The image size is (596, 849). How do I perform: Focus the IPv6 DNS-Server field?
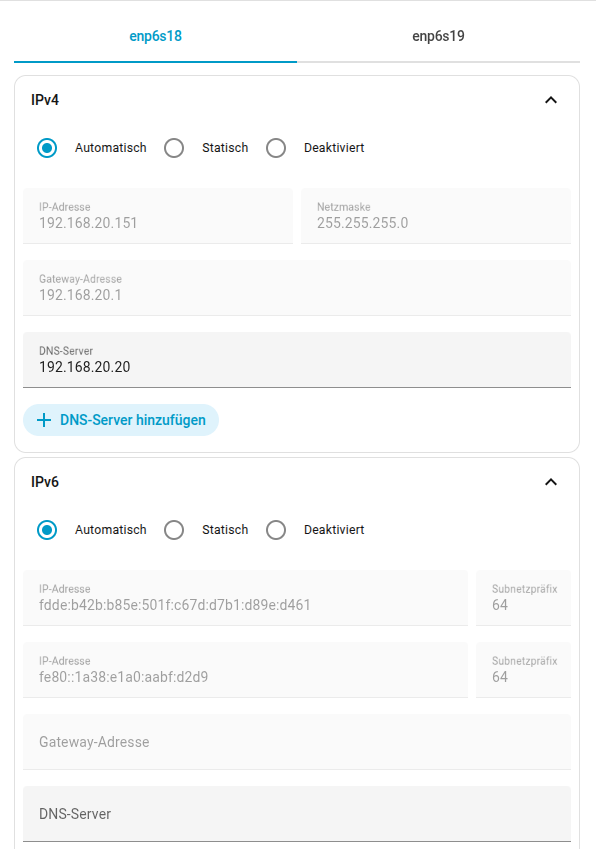point(297,814)
